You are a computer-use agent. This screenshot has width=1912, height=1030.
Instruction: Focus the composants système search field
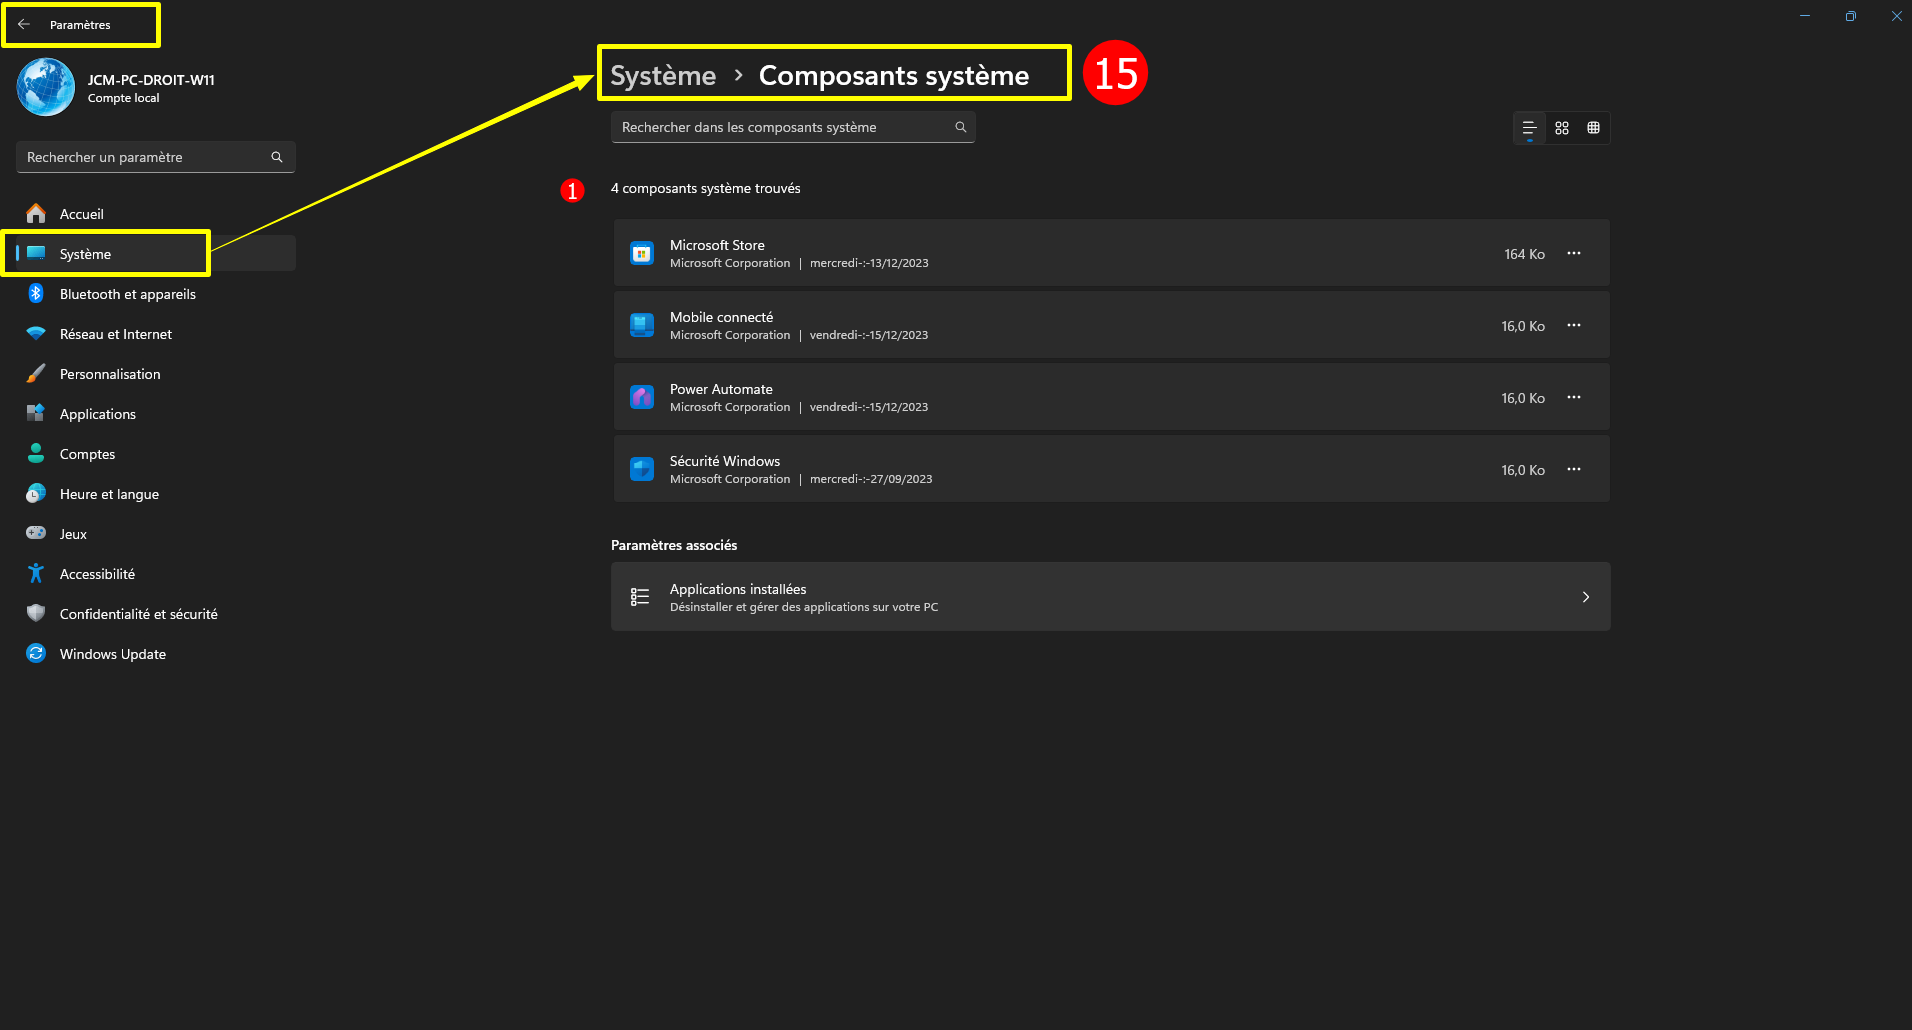click(x=793, y=127)
